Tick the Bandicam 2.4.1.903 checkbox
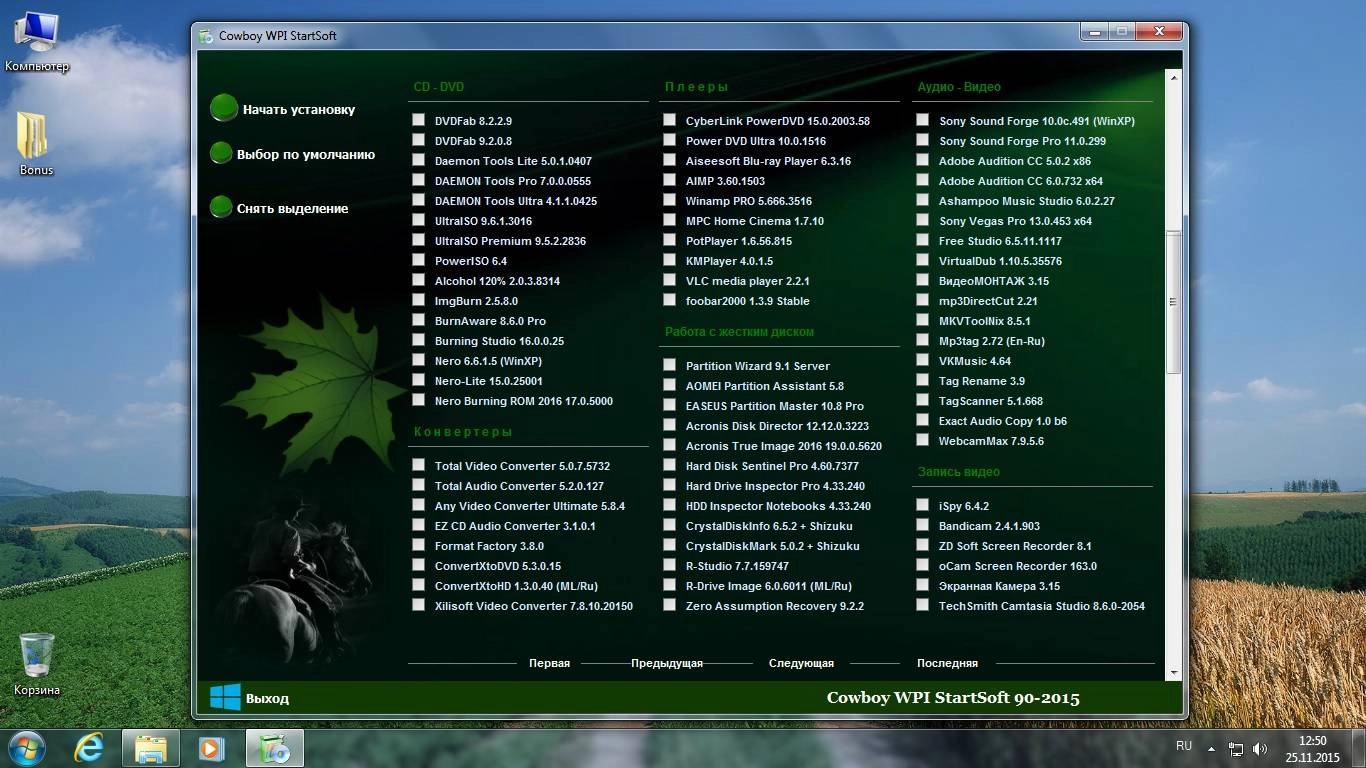 [922, 525]
